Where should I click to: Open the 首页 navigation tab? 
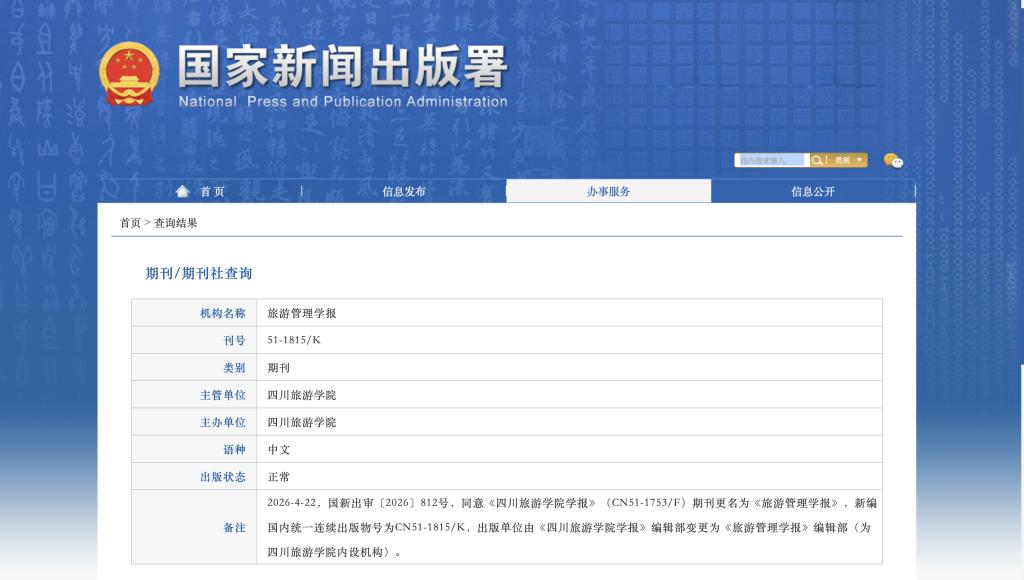(x=200, y=191)
